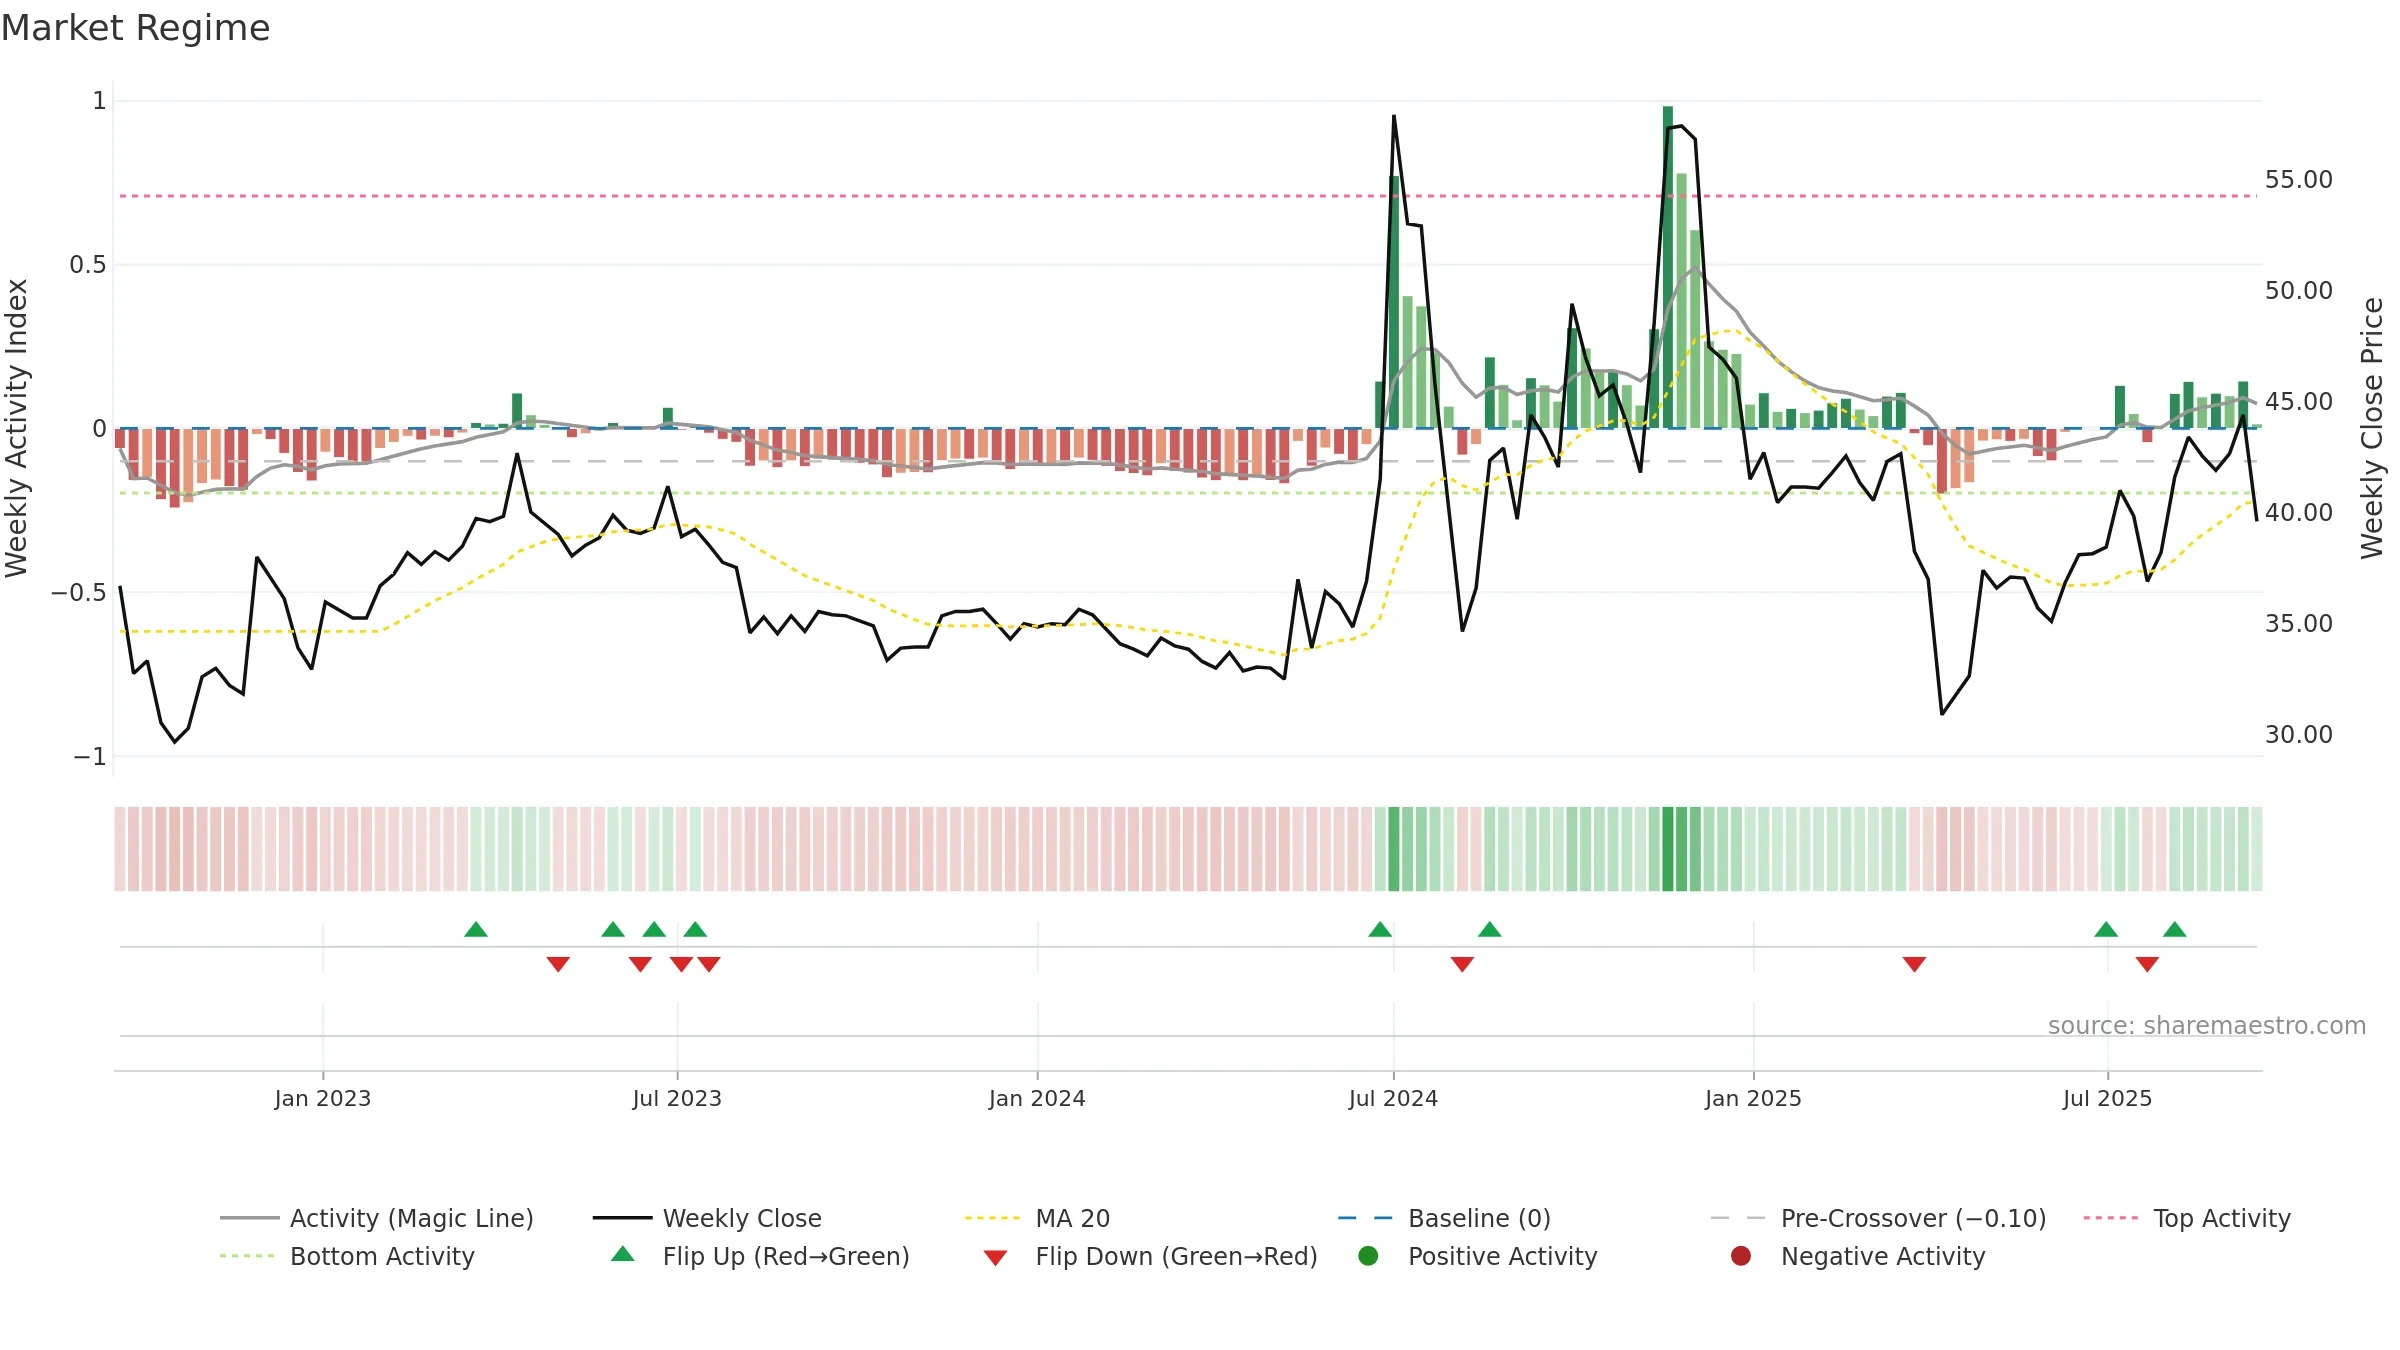The width and height of the screenshot is (2400, 1350).
Task: Click the Jan 2023 x-axis label
Action: pyautogui.click(x=322, y=1098)
